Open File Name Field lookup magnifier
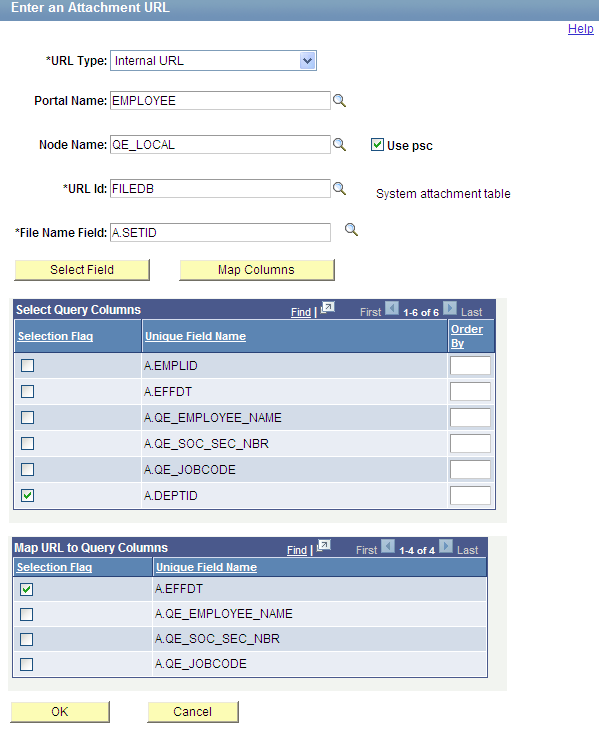Viewport: 599px width, 737px height. 351,230
